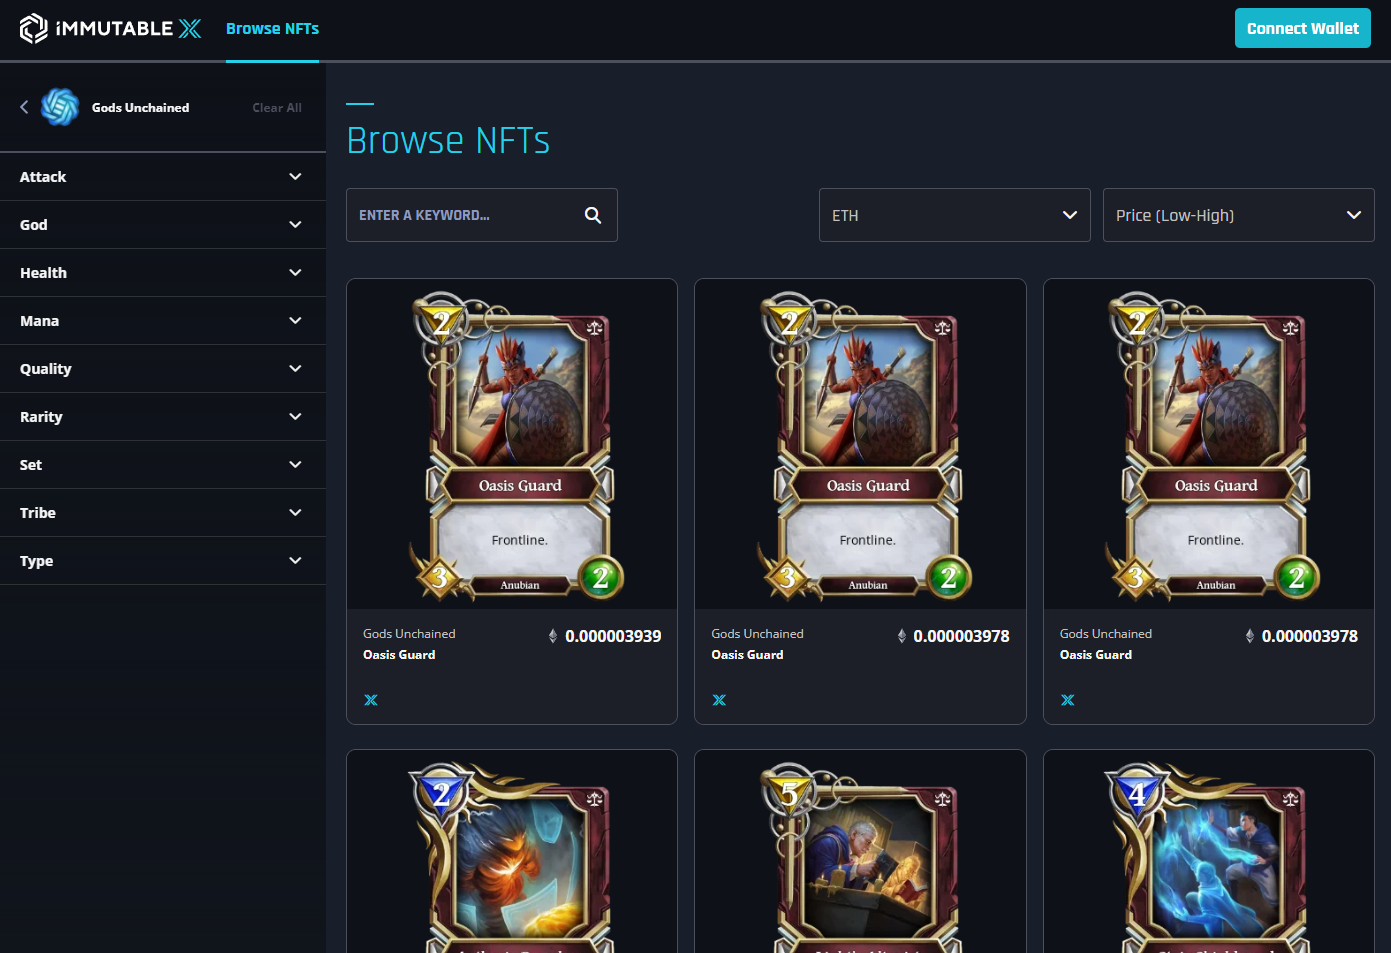Click Clear All filters link
This screenshot has height=953, width=1391.
pos(277,108)
